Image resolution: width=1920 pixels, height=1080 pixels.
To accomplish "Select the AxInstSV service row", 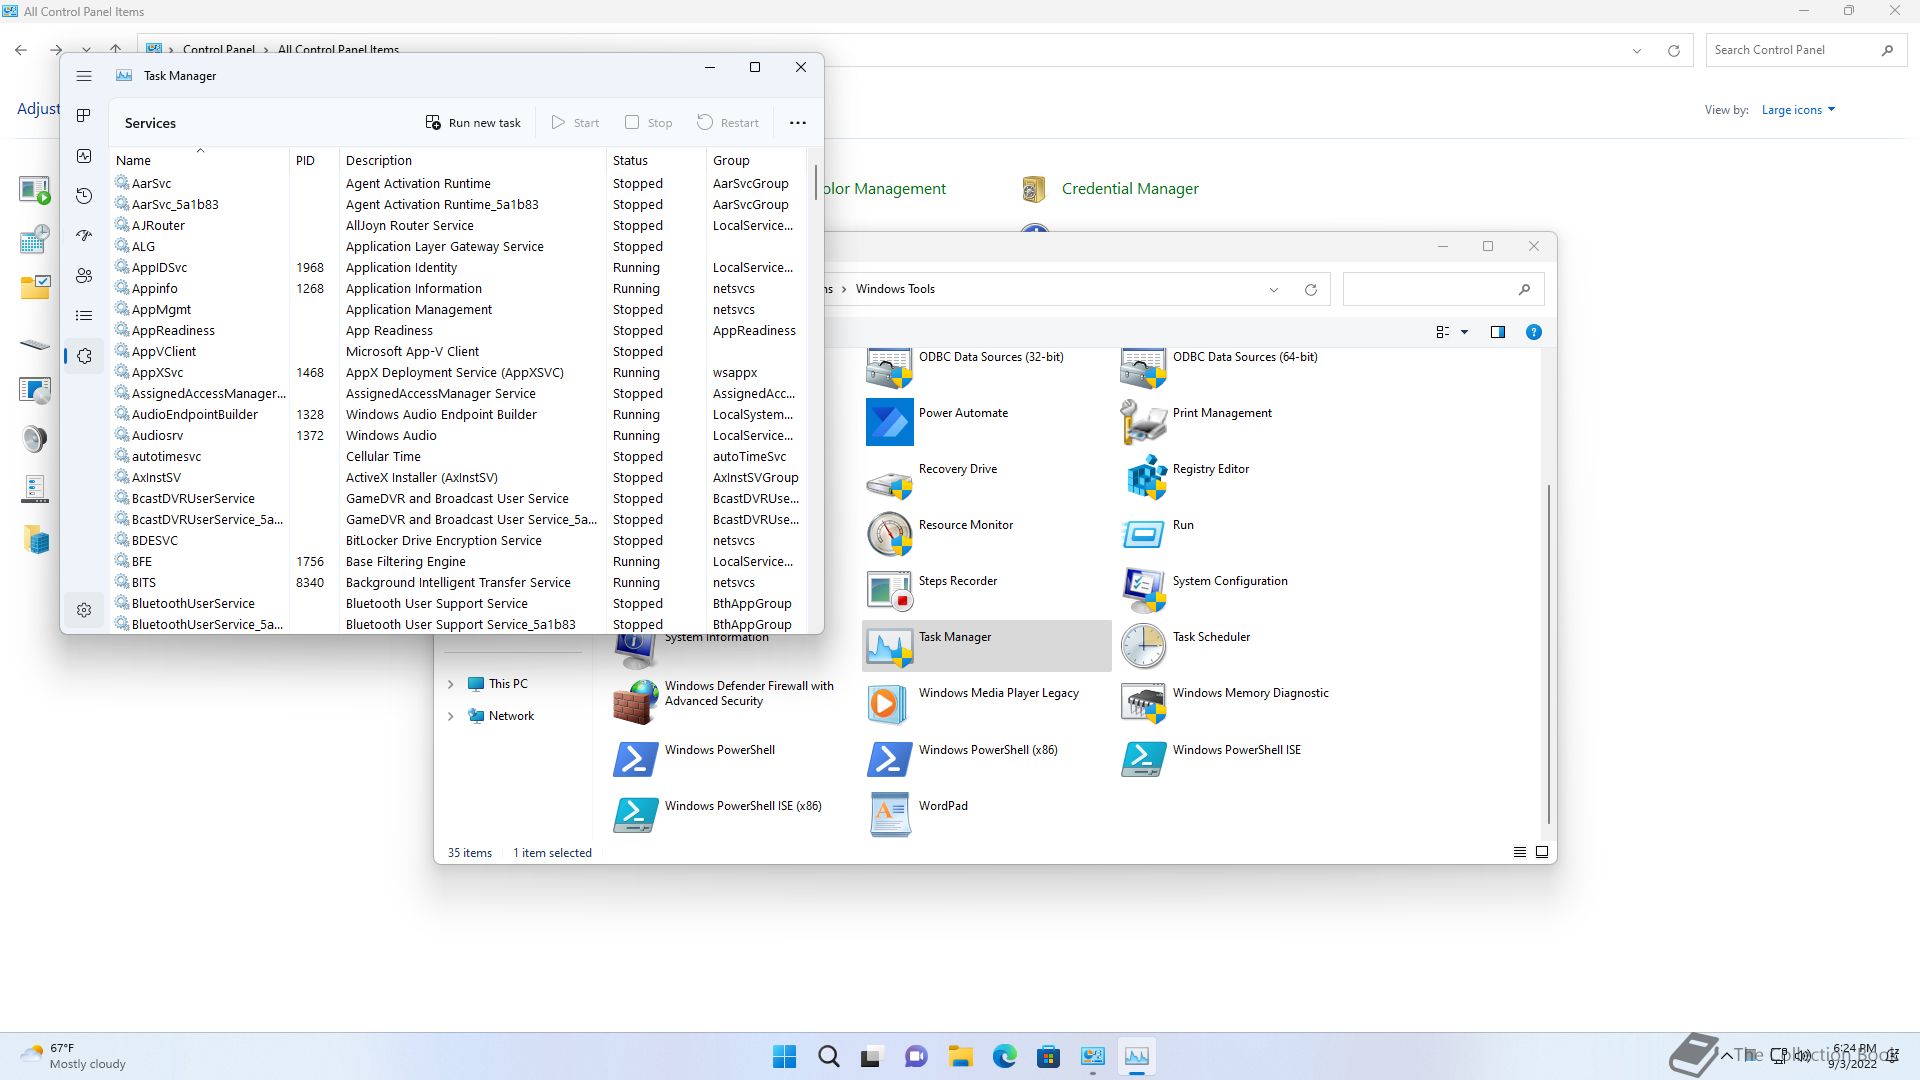I will pos(457,477).
